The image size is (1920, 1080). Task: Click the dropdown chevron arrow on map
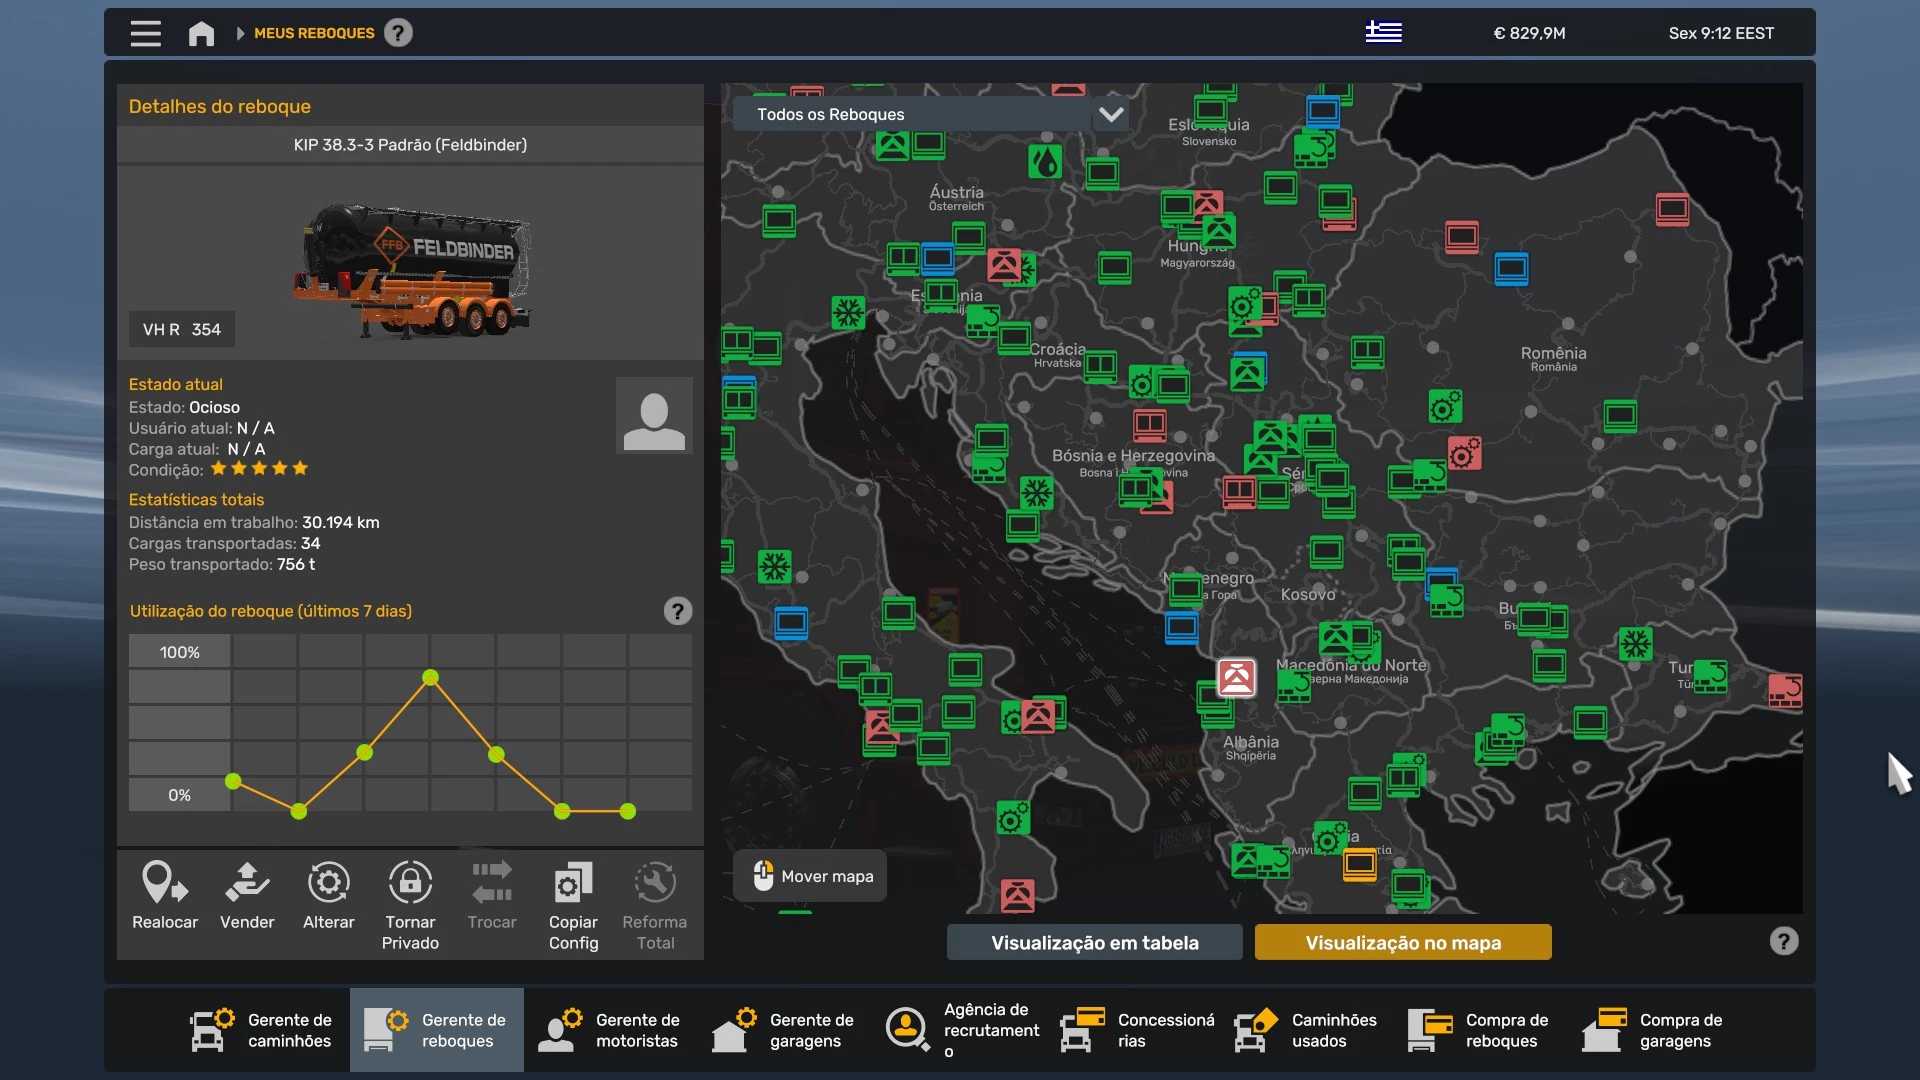point(1111,114)
